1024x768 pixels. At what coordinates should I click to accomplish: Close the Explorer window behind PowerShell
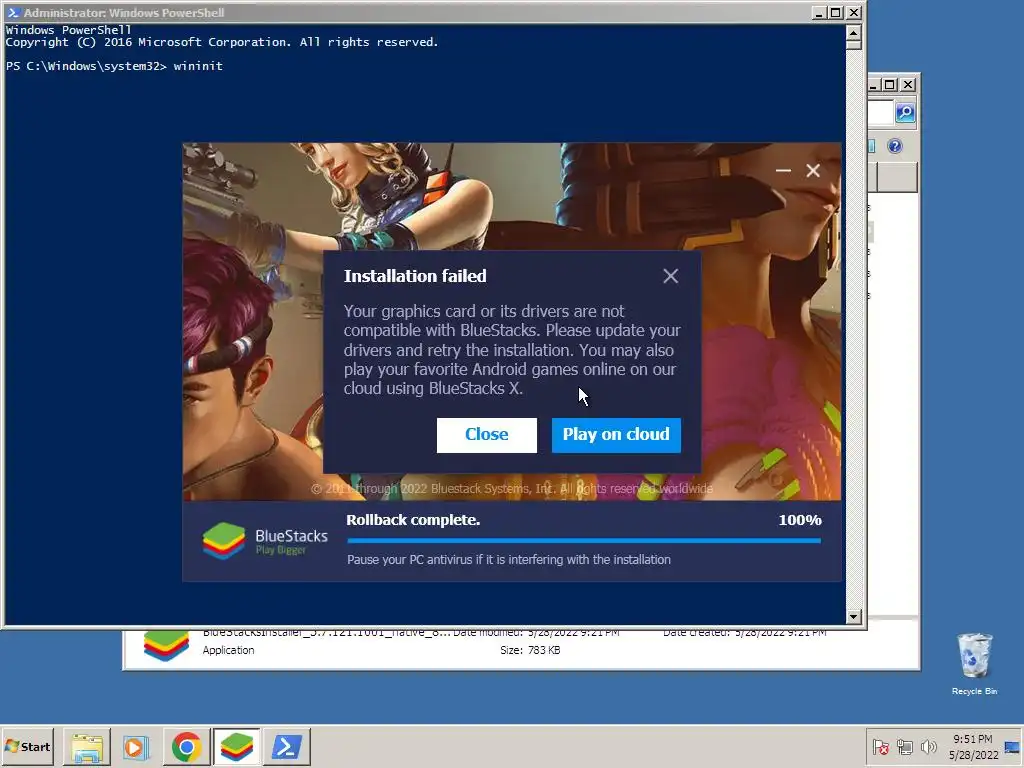908,85
